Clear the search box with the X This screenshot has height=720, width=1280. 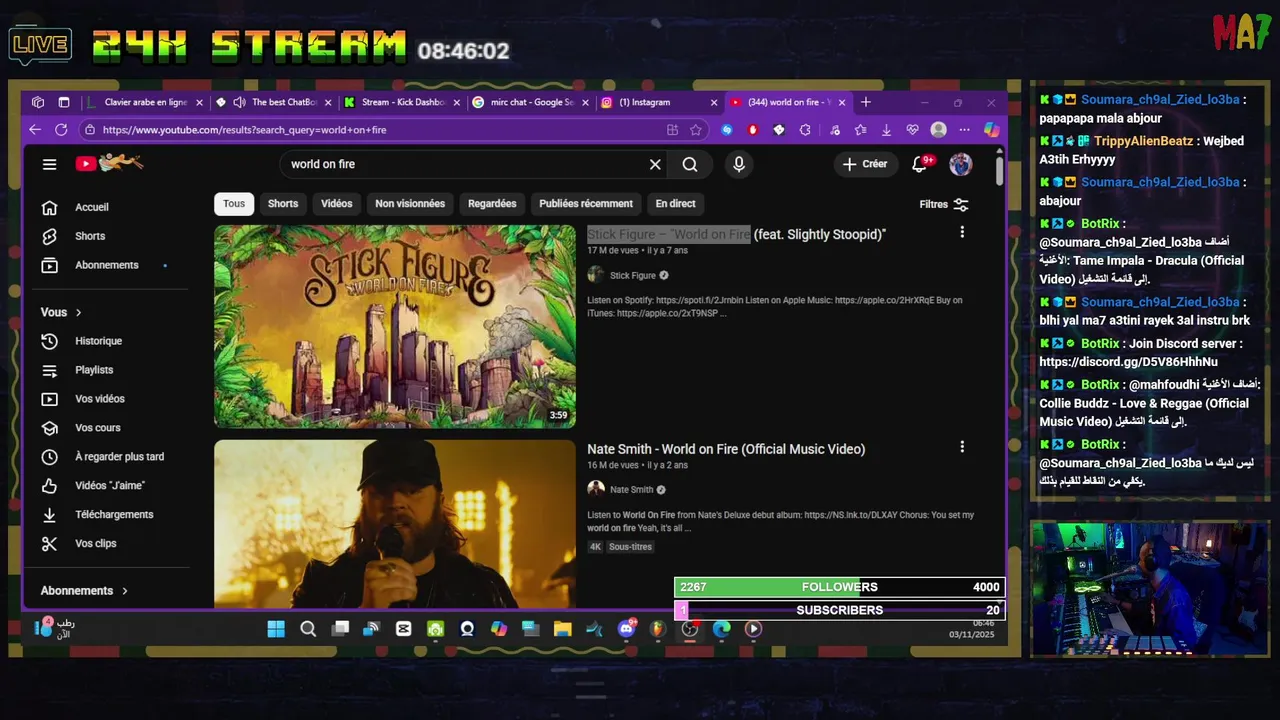coord(655,164)
